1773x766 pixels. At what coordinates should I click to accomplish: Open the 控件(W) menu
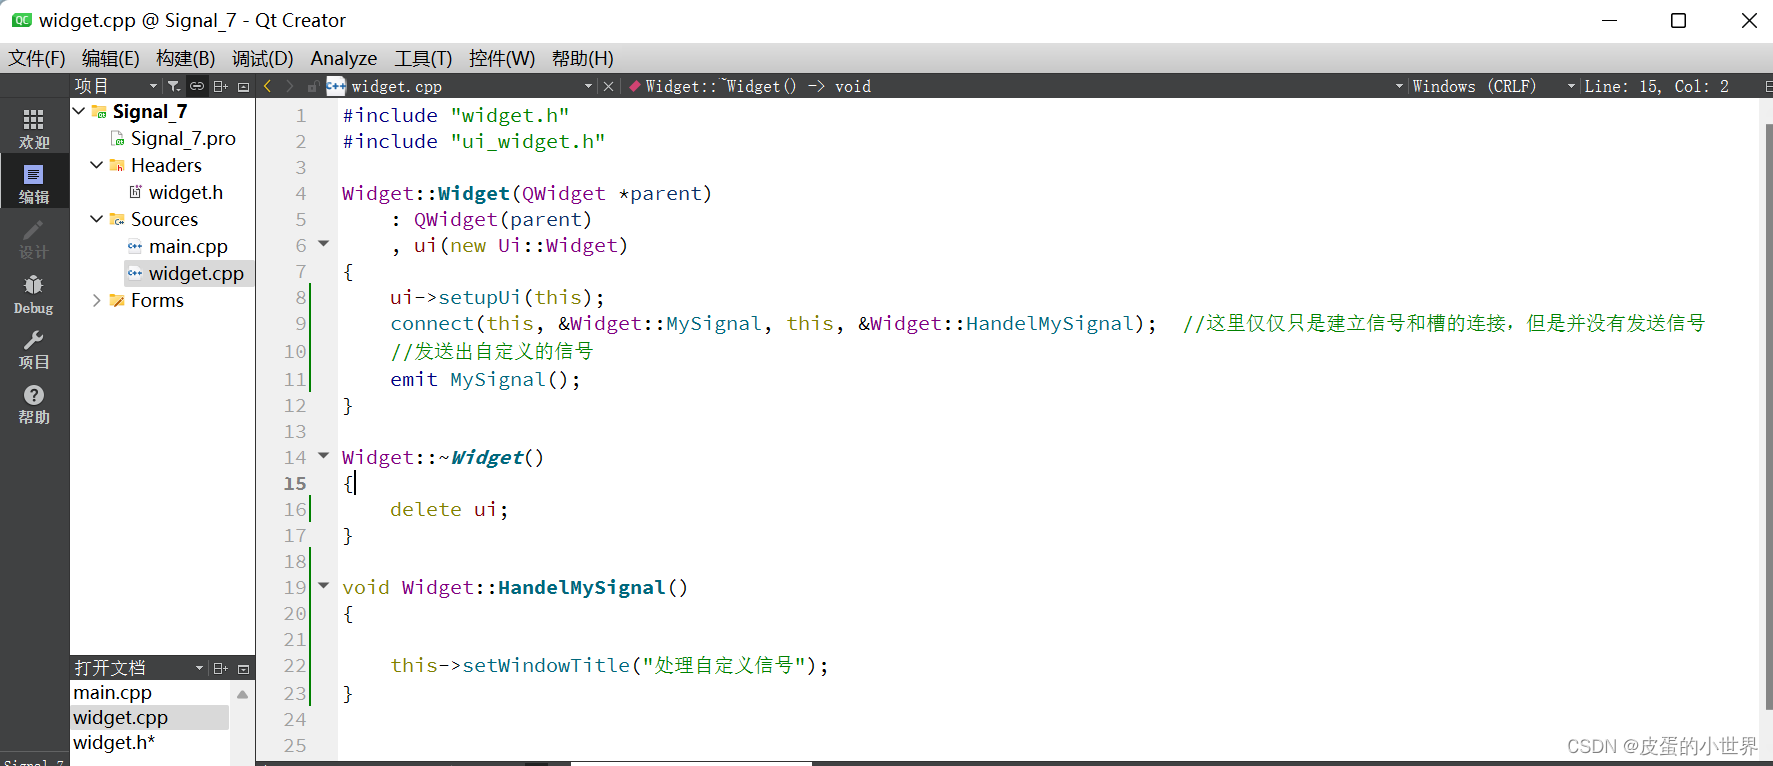pyautogui.click(x=502, y=58)
